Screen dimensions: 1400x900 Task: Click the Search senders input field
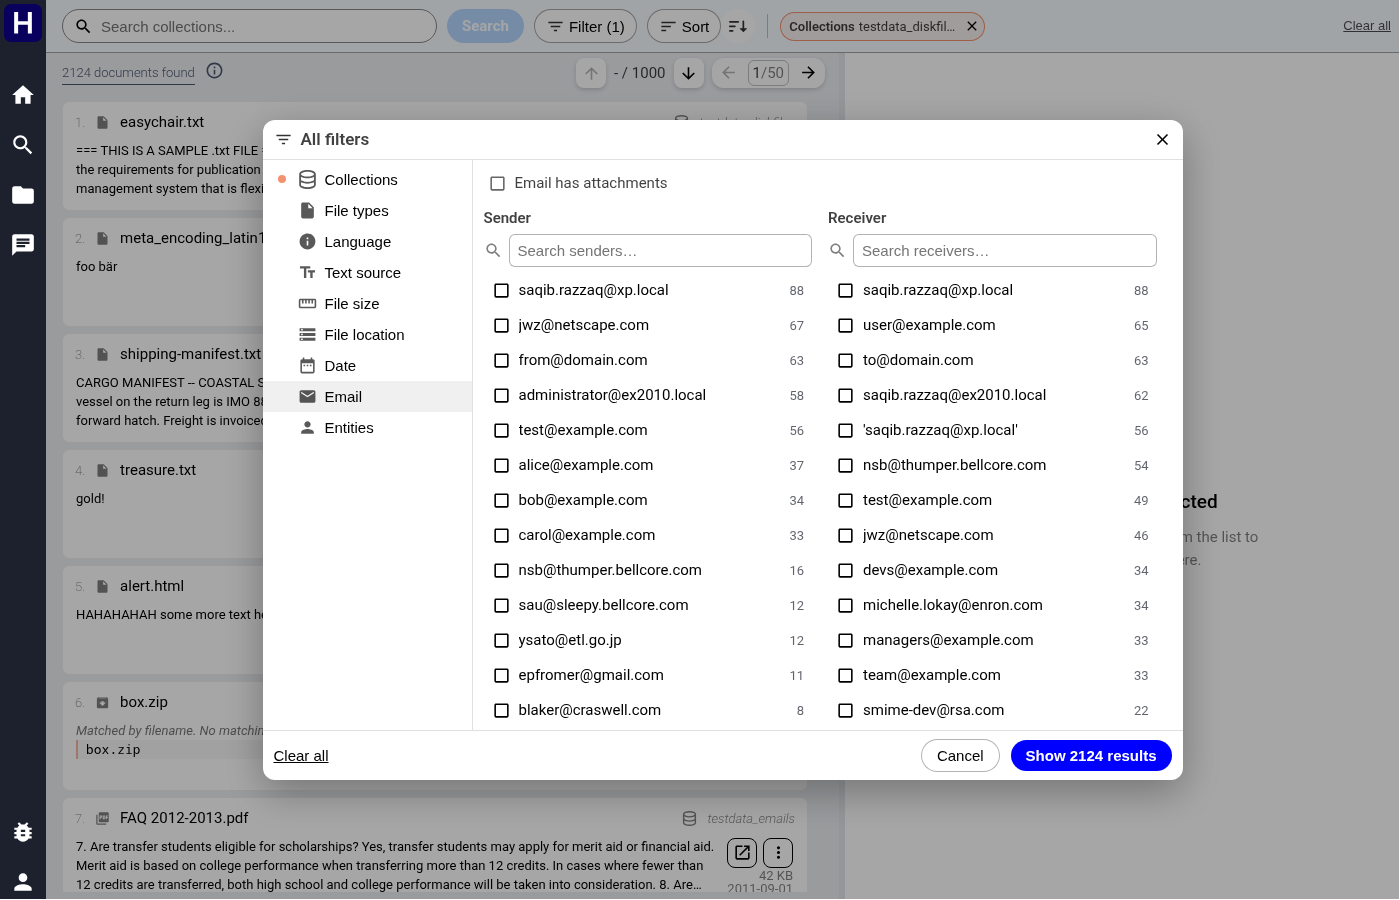pyautogui.click(x=660, y=251)
